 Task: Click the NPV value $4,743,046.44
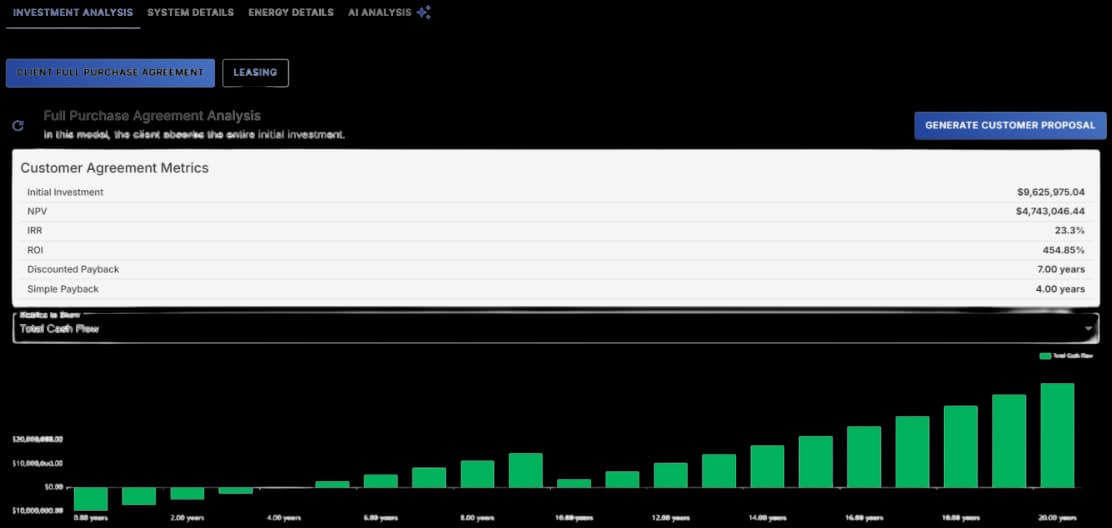[1049, 211]
